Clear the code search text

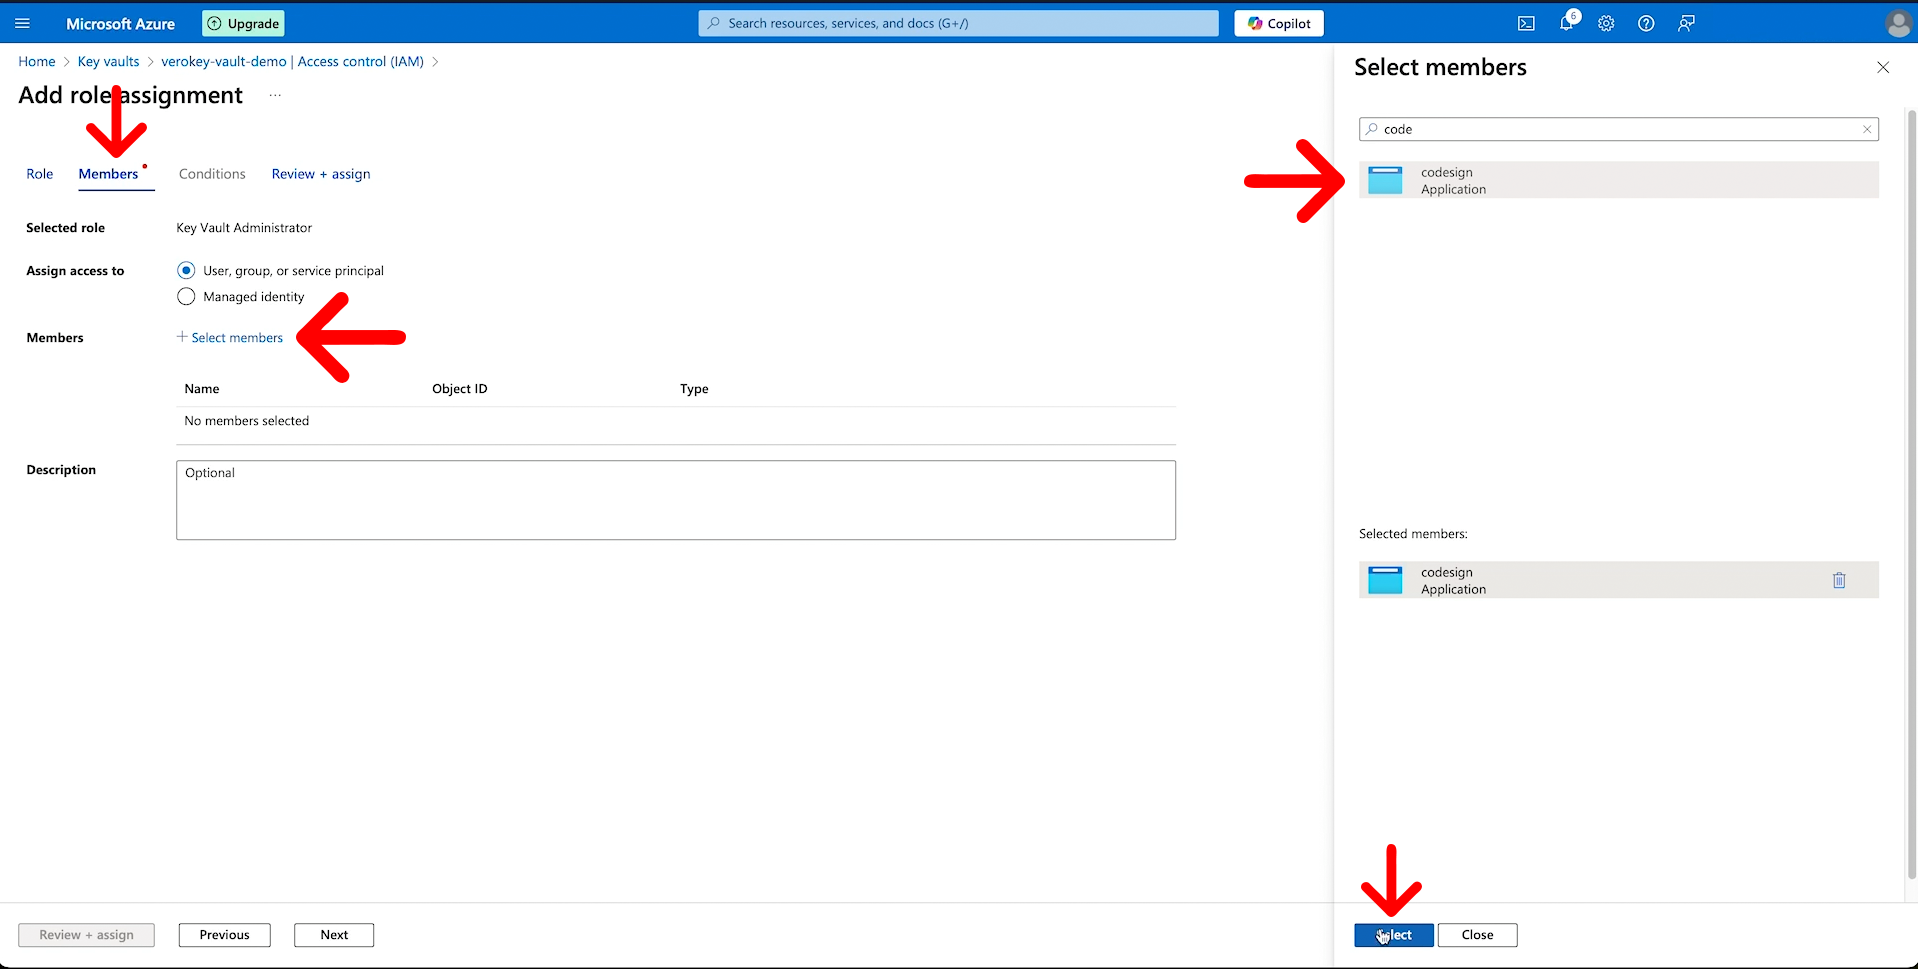(x=1866, y=129)
